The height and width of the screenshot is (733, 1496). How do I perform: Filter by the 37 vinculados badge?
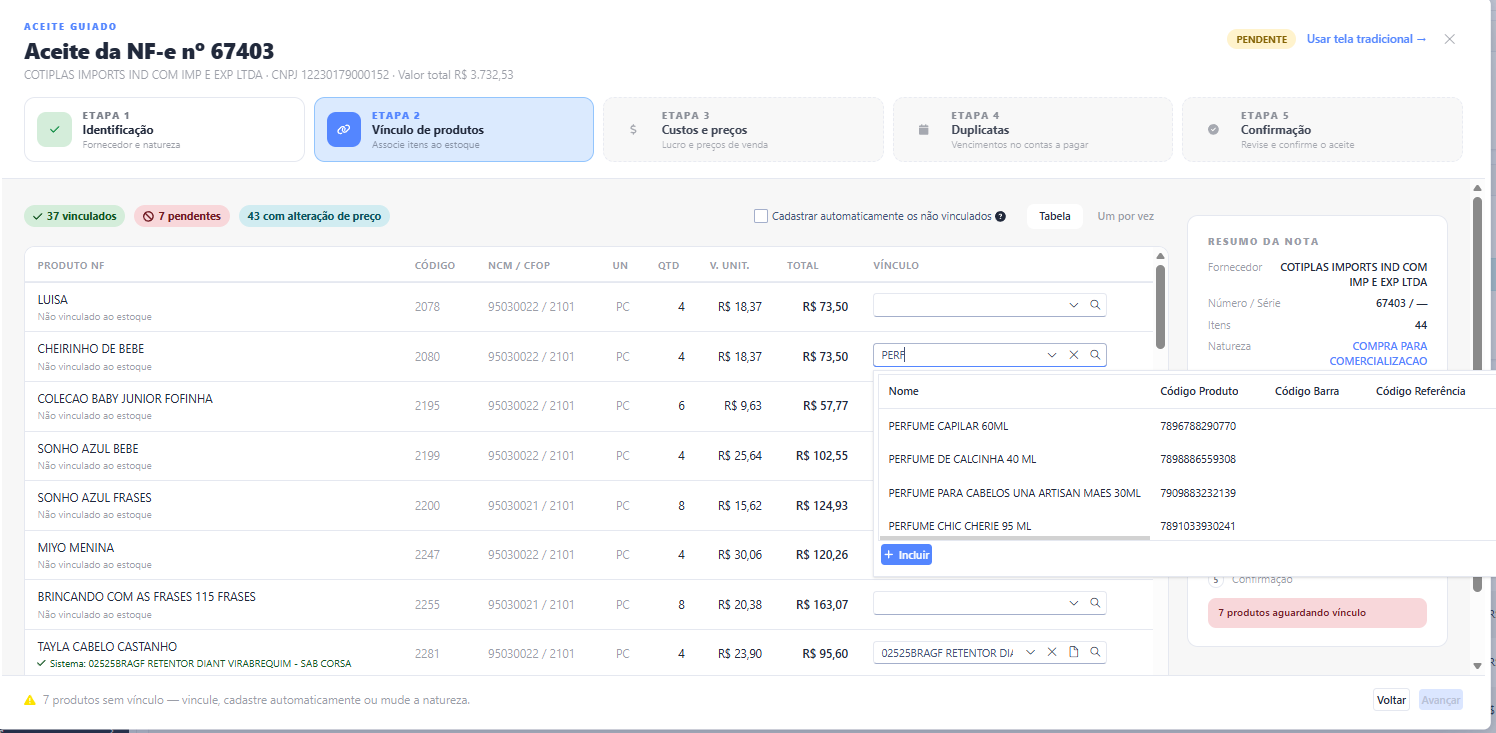pos(75,216)
